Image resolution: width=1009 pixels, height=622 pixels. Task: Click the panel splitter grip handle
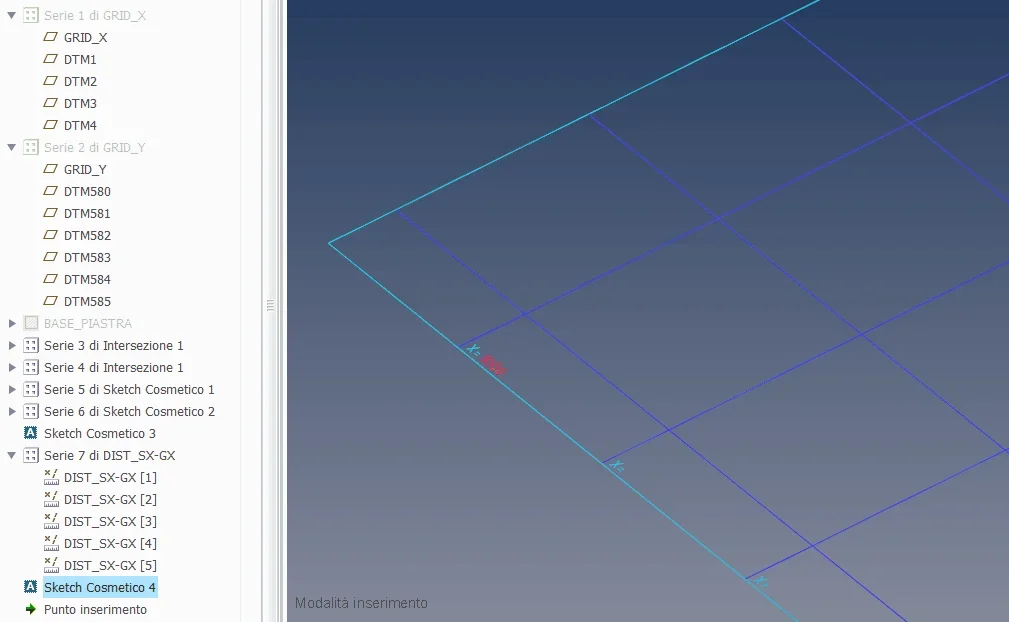[270, 306]
